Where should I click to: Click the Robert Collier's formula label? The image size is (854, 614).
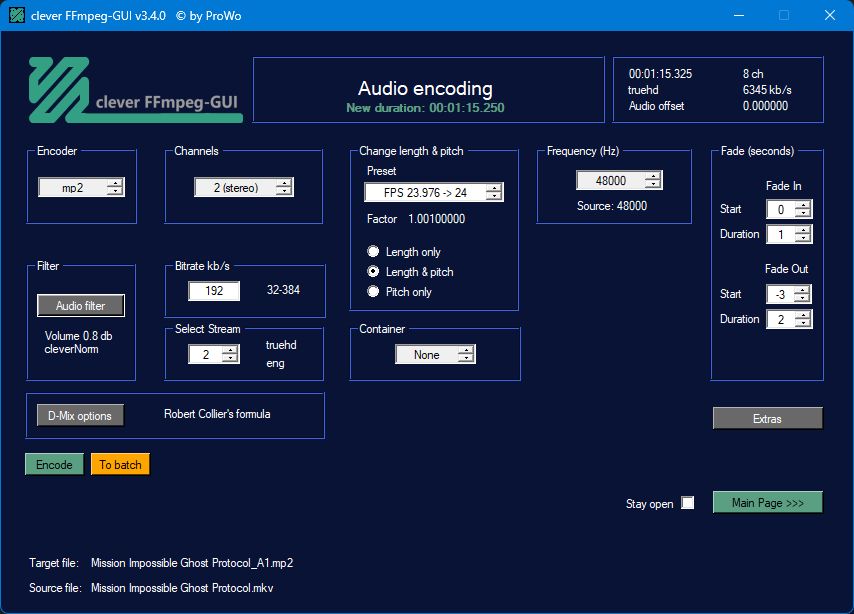tap(217, 414)
